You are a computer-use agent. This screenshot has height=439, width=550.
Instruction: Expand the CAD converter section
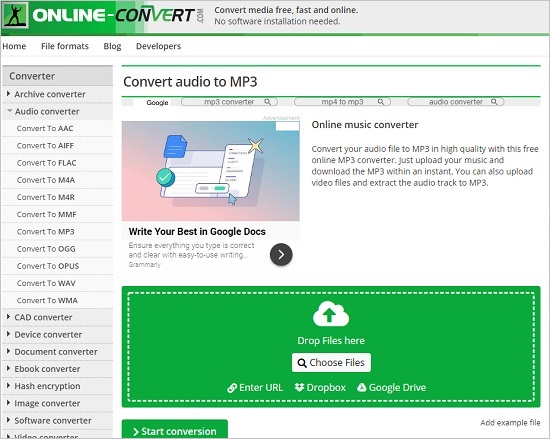click(58, 317)
